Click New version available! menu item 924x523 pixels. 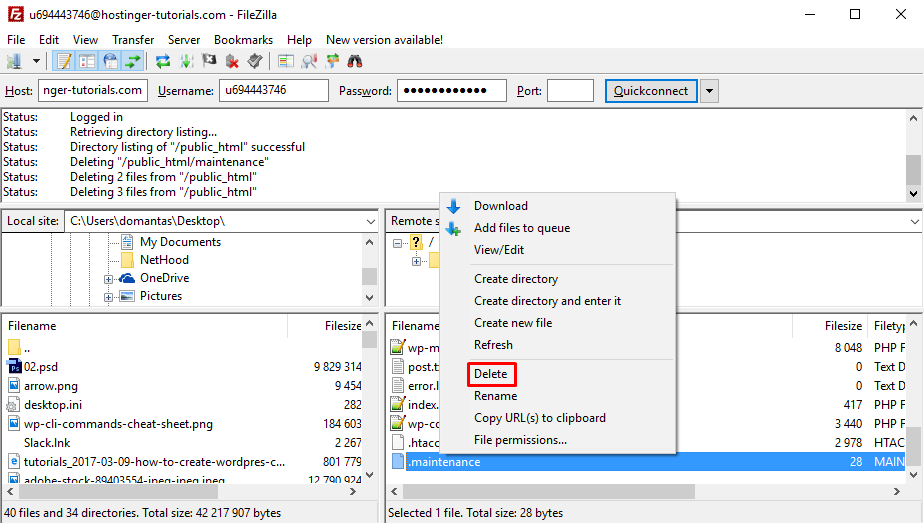click(384, 39)
